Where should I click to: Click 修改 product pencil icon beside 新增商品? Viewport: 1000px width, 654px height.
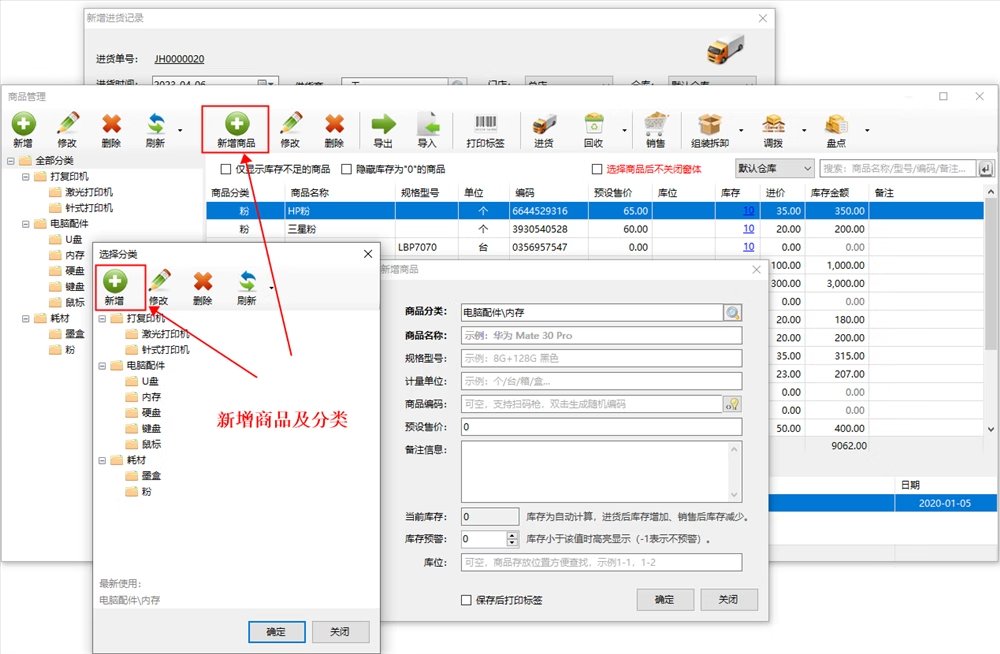(290, 123)
